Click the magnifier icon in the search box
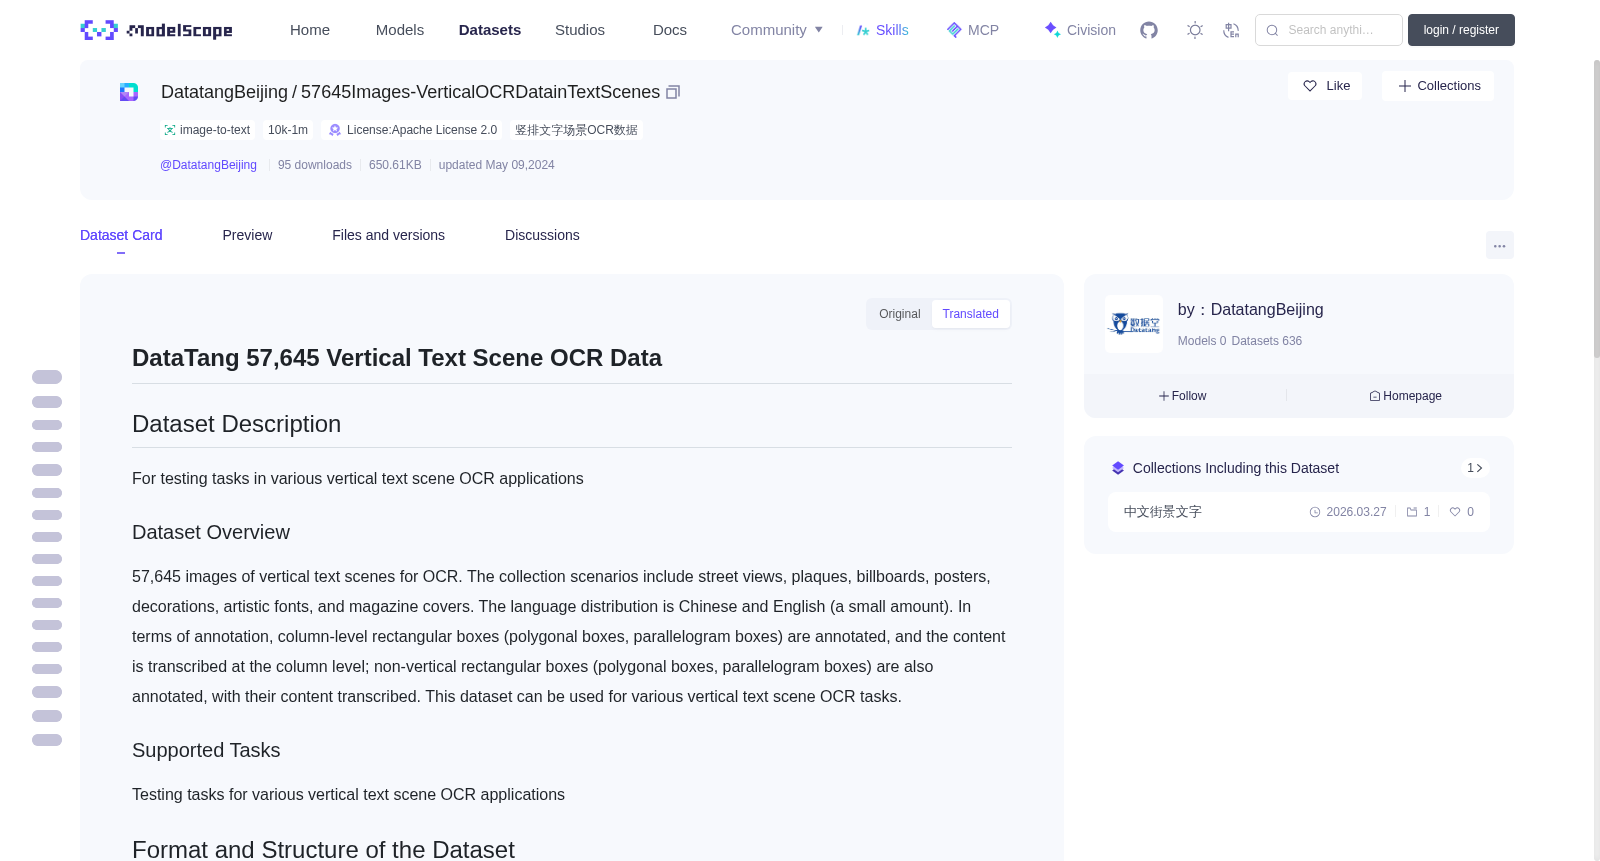This screenshot has height=861, width=1600. tap(1273, 30)
